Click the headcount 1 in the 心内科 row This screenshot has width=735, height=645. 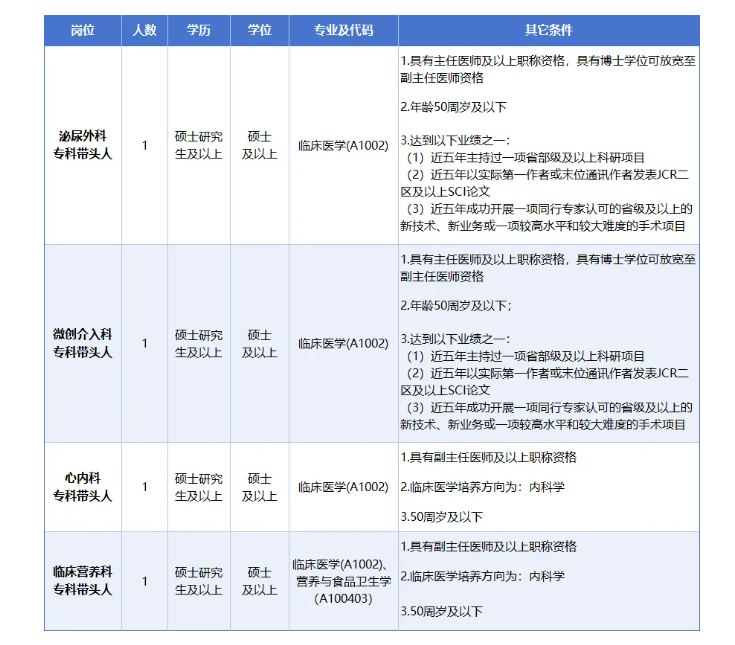[x=145, y=487]
